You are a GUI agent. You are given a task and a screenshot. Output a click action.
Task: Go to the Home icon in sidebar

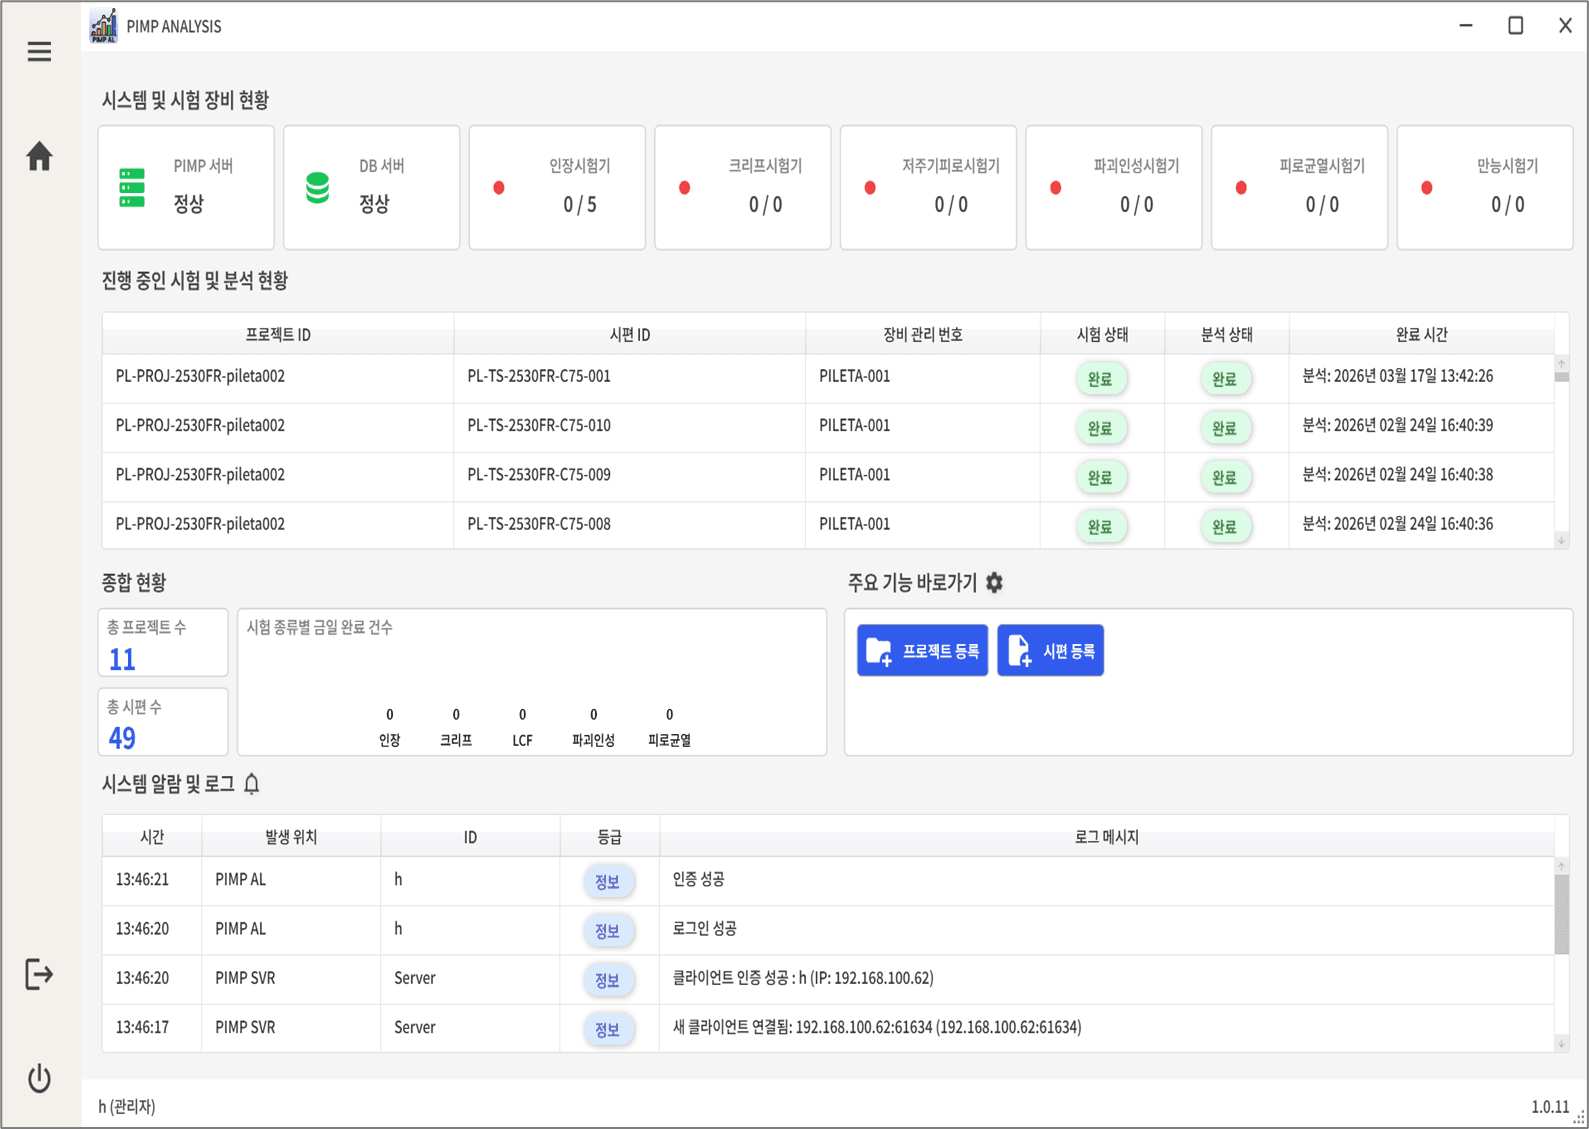[39, 156]
